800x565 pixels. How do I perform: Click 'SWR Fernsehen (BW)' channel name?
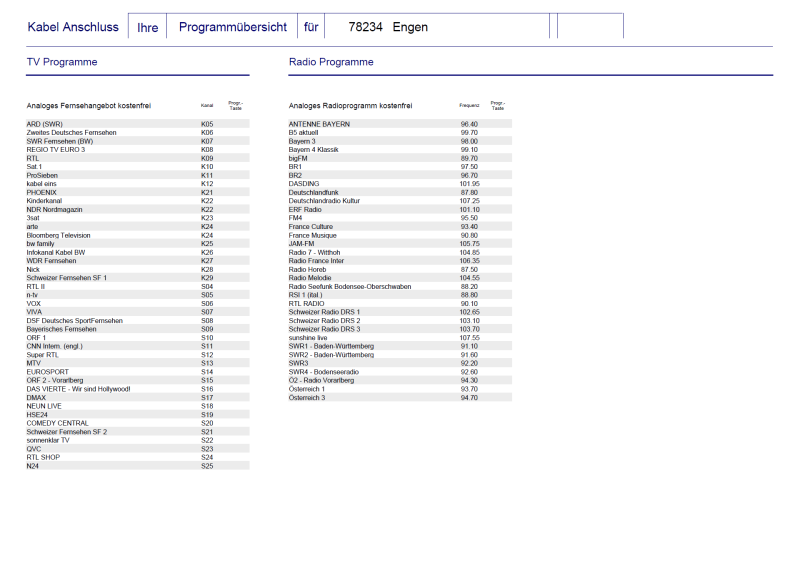pos(60,141)
